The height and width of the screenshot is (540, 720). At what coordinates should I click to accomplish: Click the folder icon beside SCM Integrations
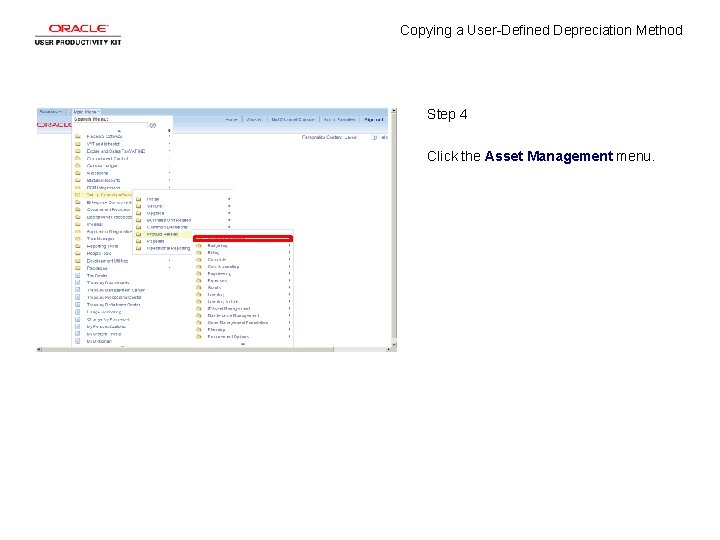click(78, 188)
